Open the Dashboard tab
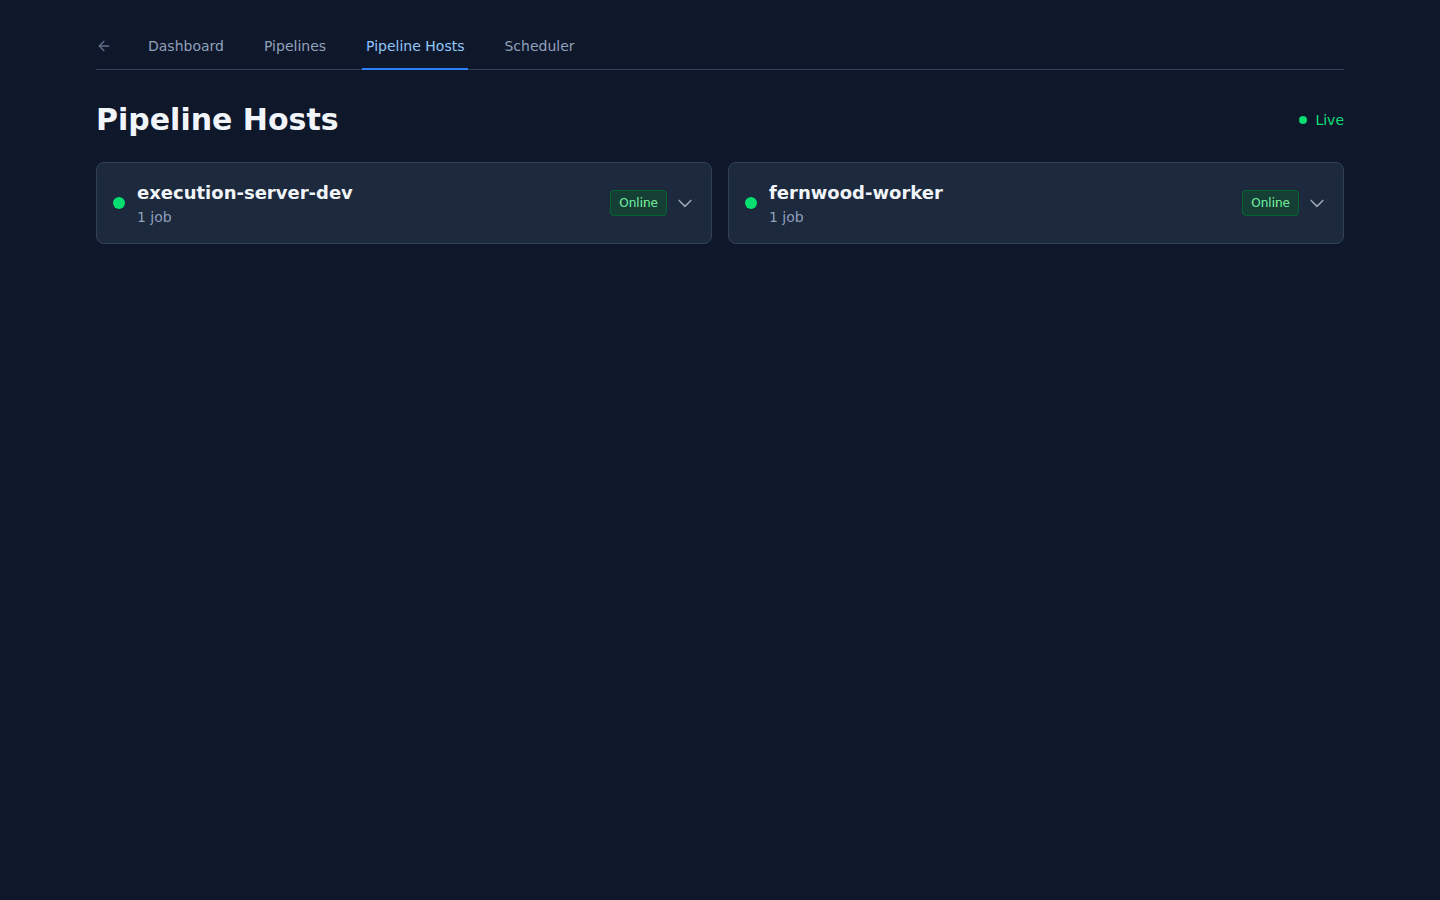The height and width of the screenshot is (900, 1440). (x=186, y=46)
